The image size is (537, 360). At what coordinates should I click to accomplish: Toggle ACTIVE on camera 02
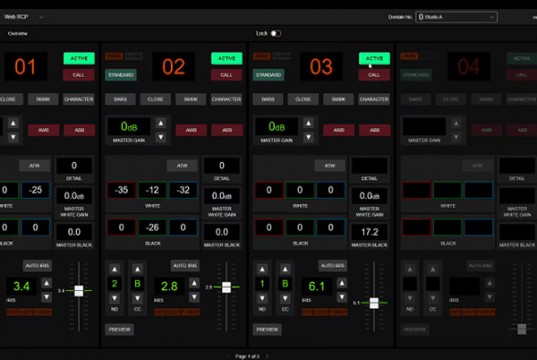[x=227, y=58]
